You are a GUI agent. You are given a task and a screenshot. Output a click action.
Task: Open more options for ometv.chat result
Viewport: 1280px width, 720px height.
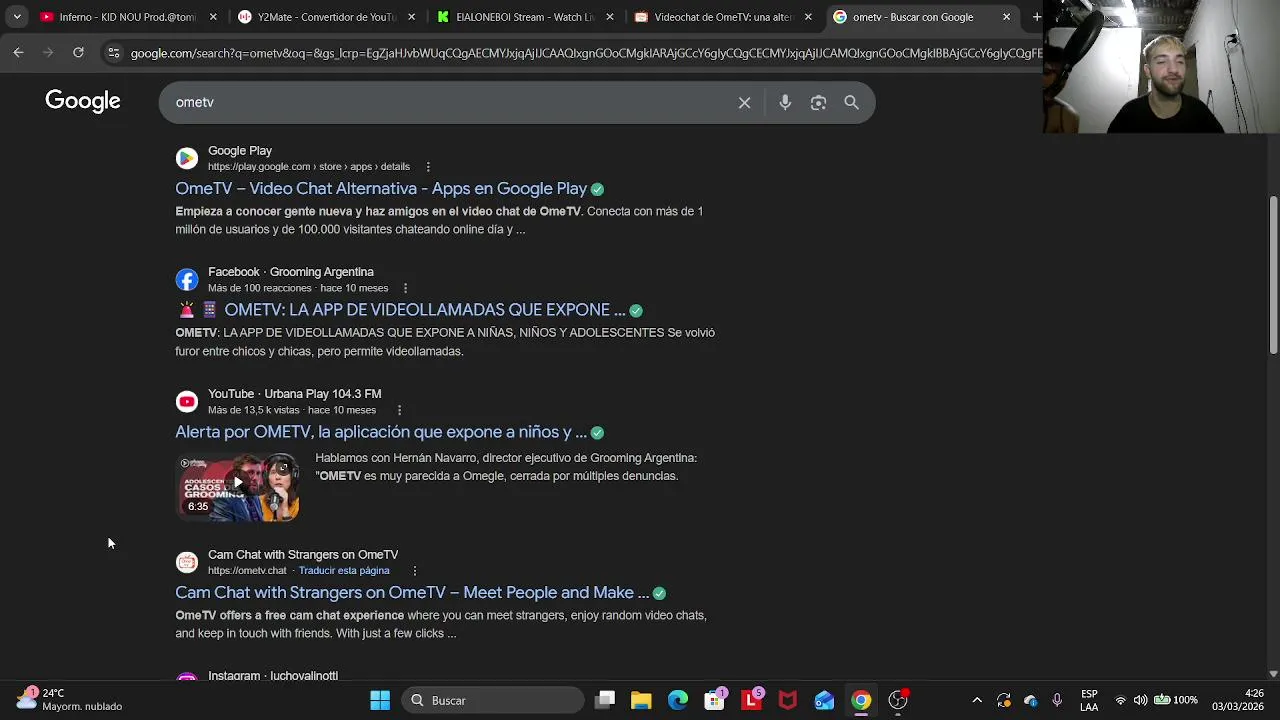414,570
